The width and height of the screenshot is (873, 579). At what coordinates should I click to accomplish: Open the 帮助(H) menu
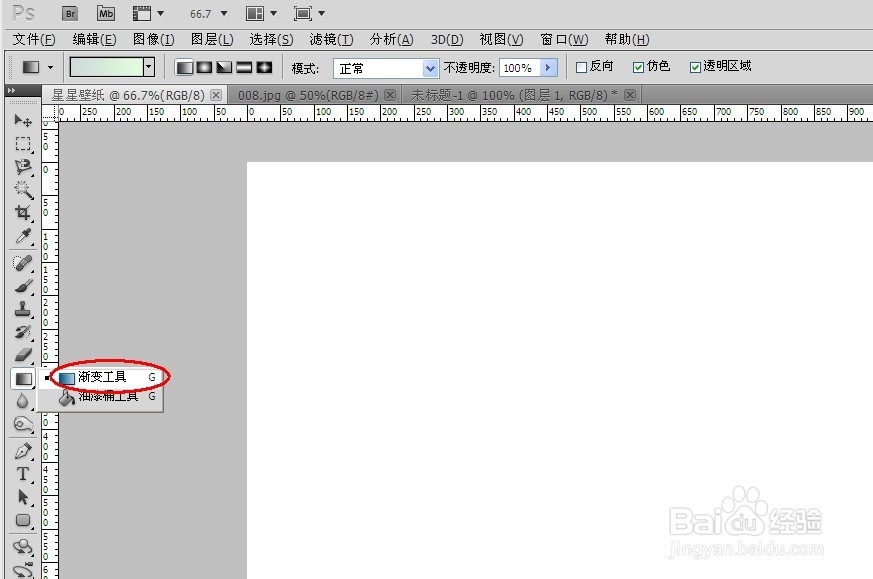(627, 40)
